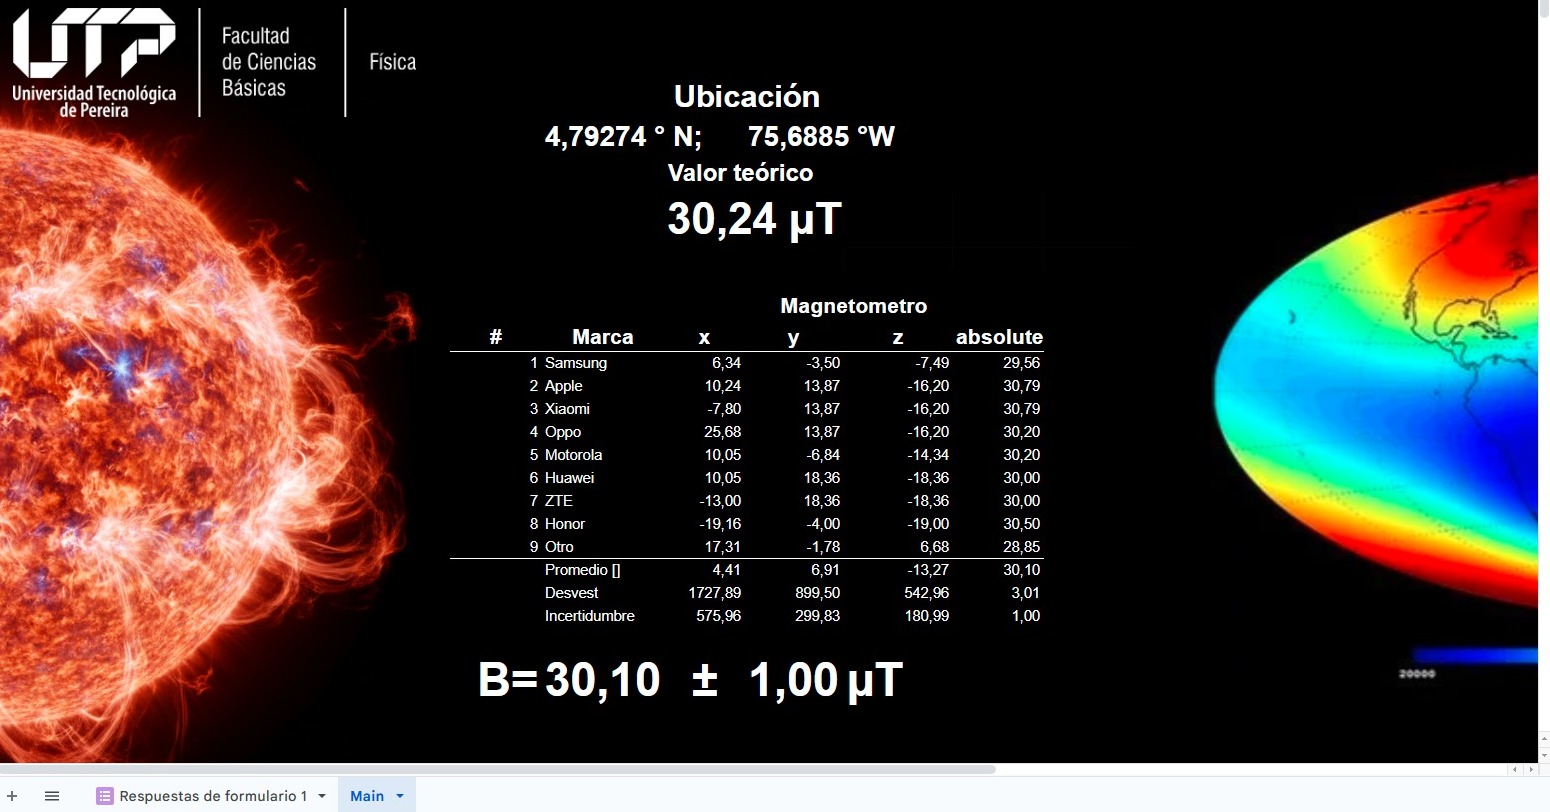Open Respuestas de formulario 1 tab dropdown
1550x812 pixels.
322,796
